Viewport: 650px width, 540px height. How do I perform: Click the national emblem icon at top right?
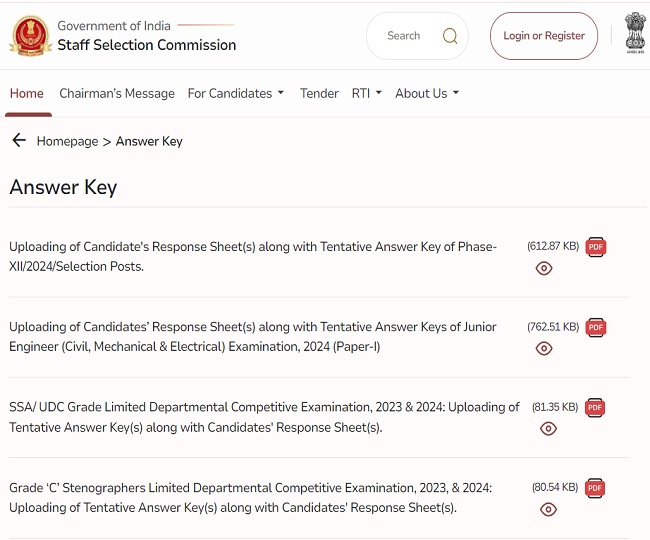tap(634, 36)
